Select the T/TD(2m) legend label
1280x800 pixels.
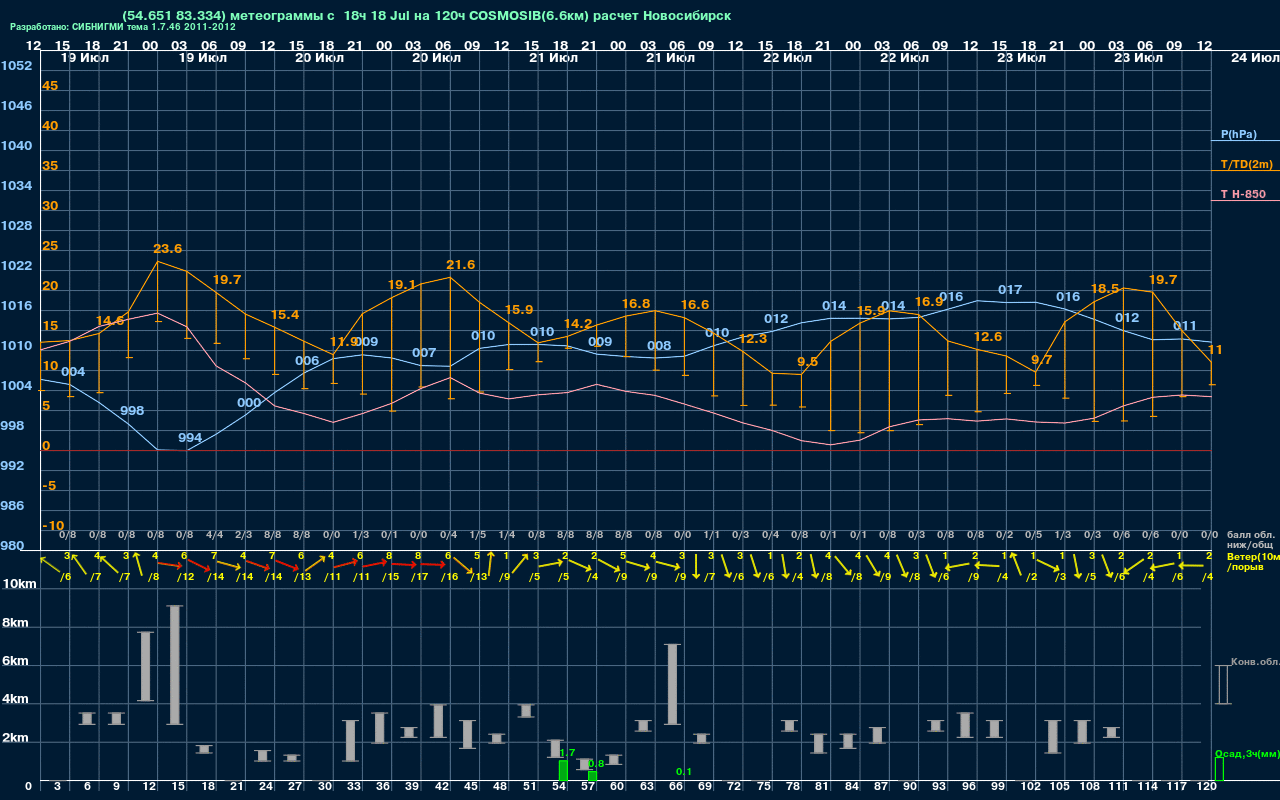1247,164
